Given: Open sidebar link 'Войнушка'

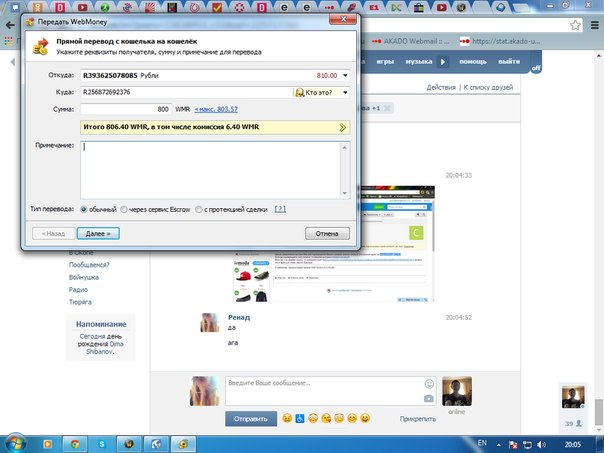Looking at the screenshot, I should pos(84,277).
